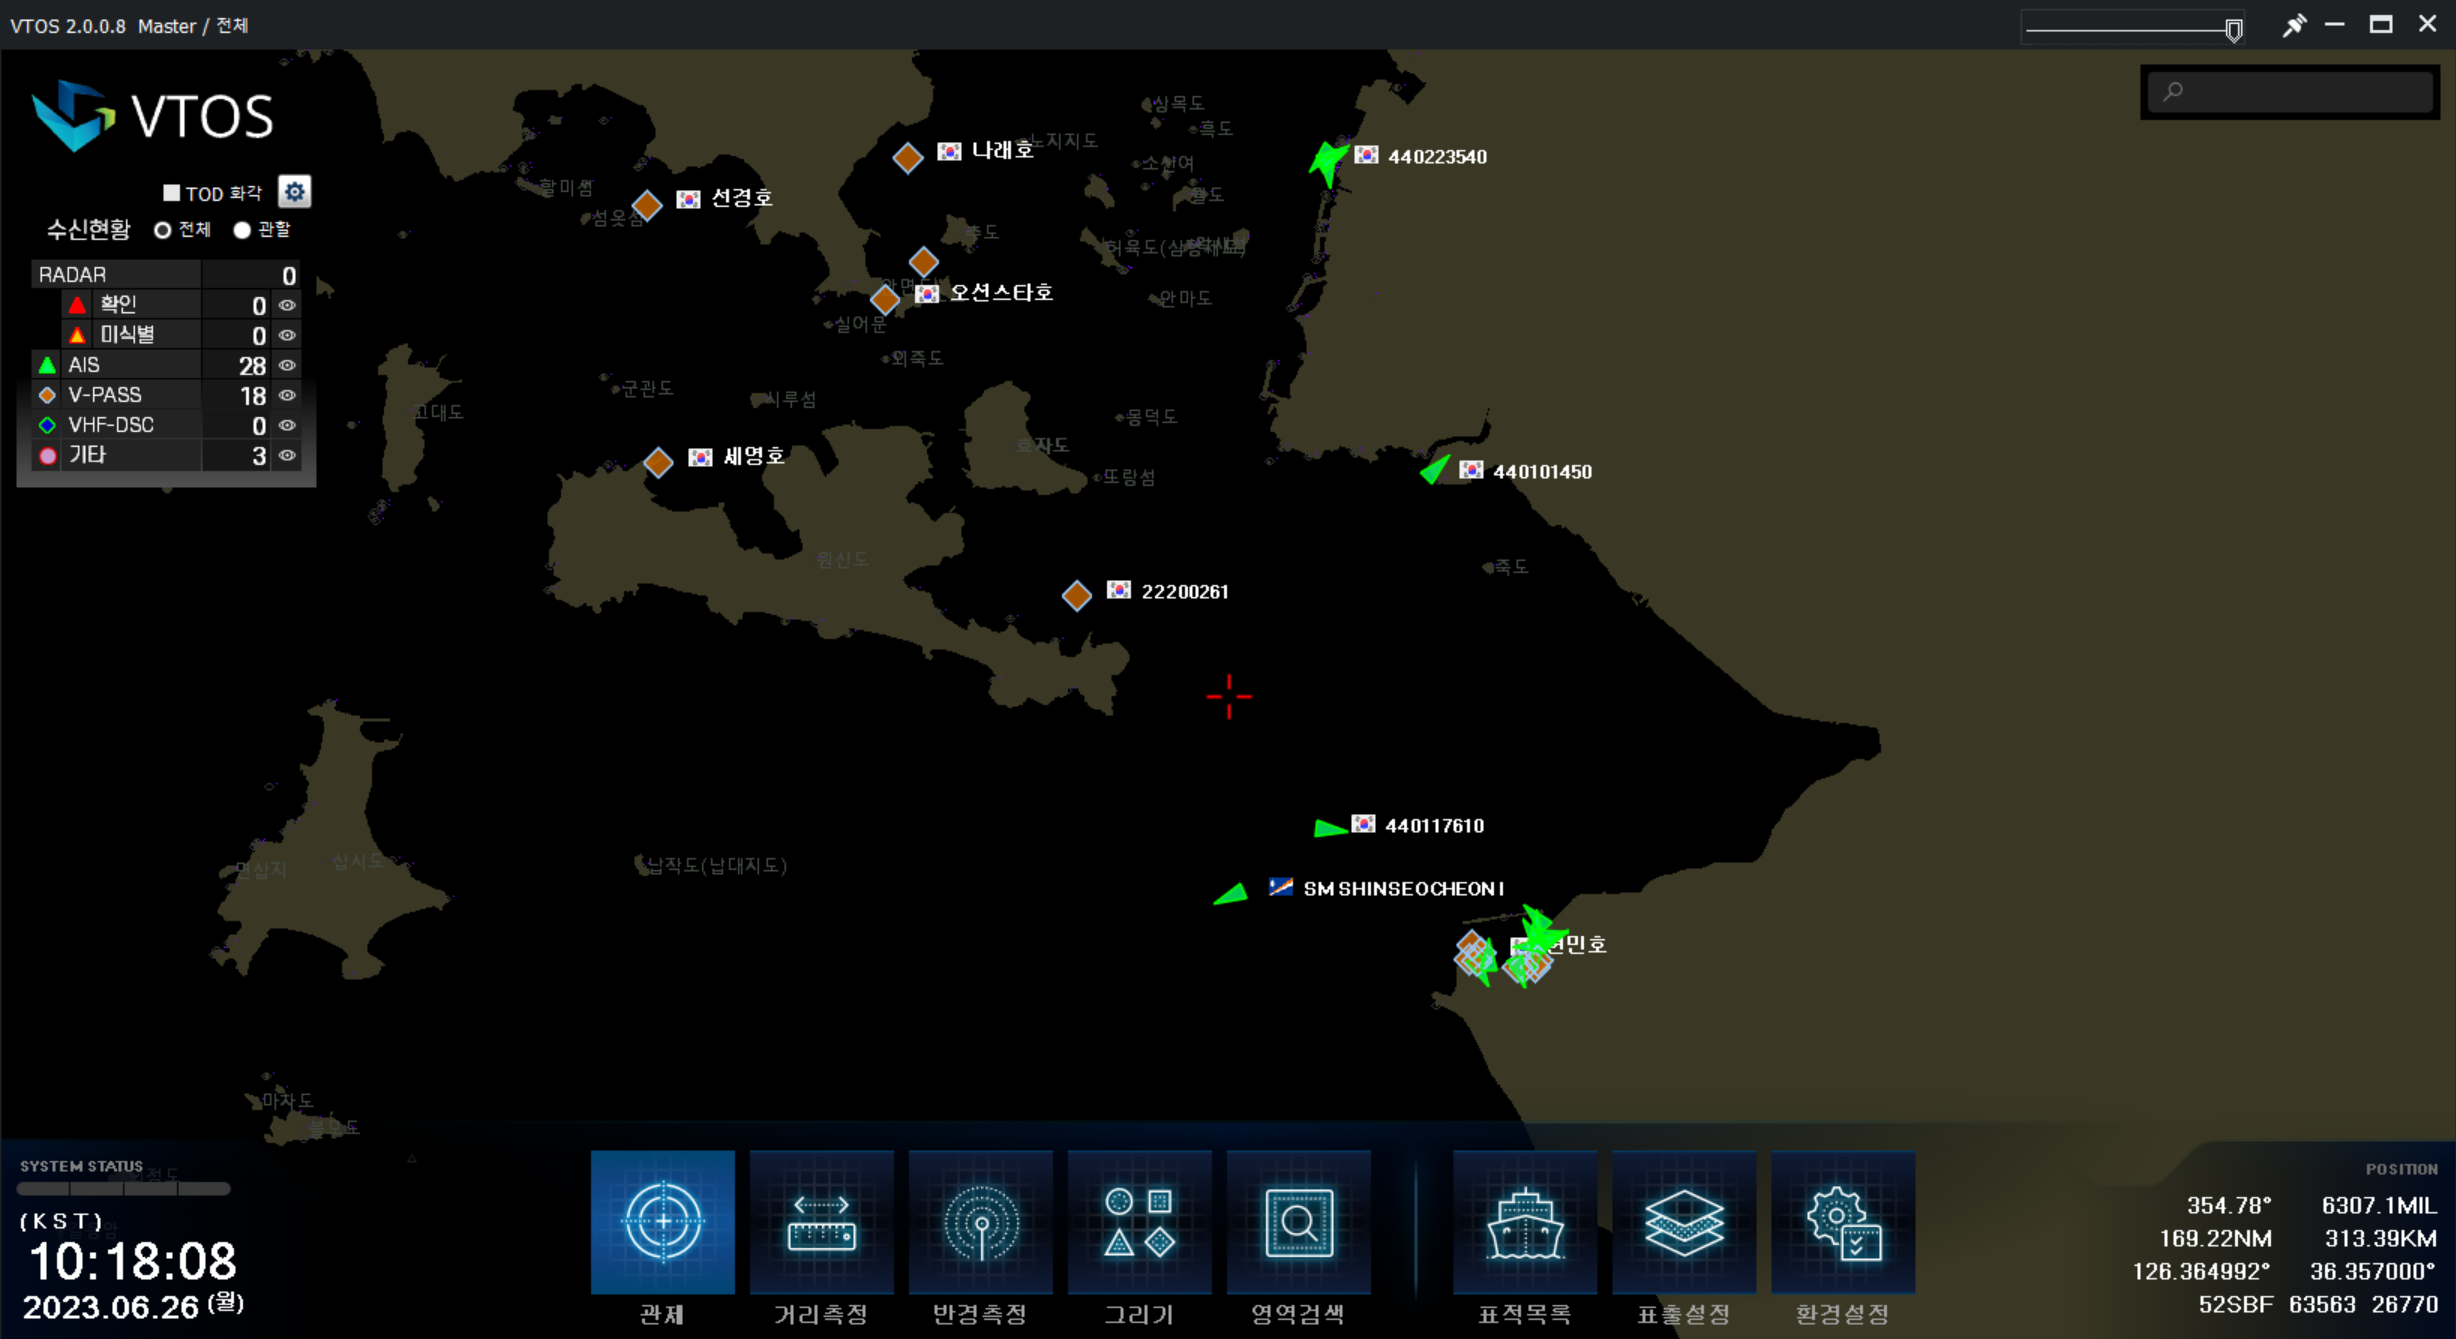Enable the TOD 화각 checkbox

171,192
